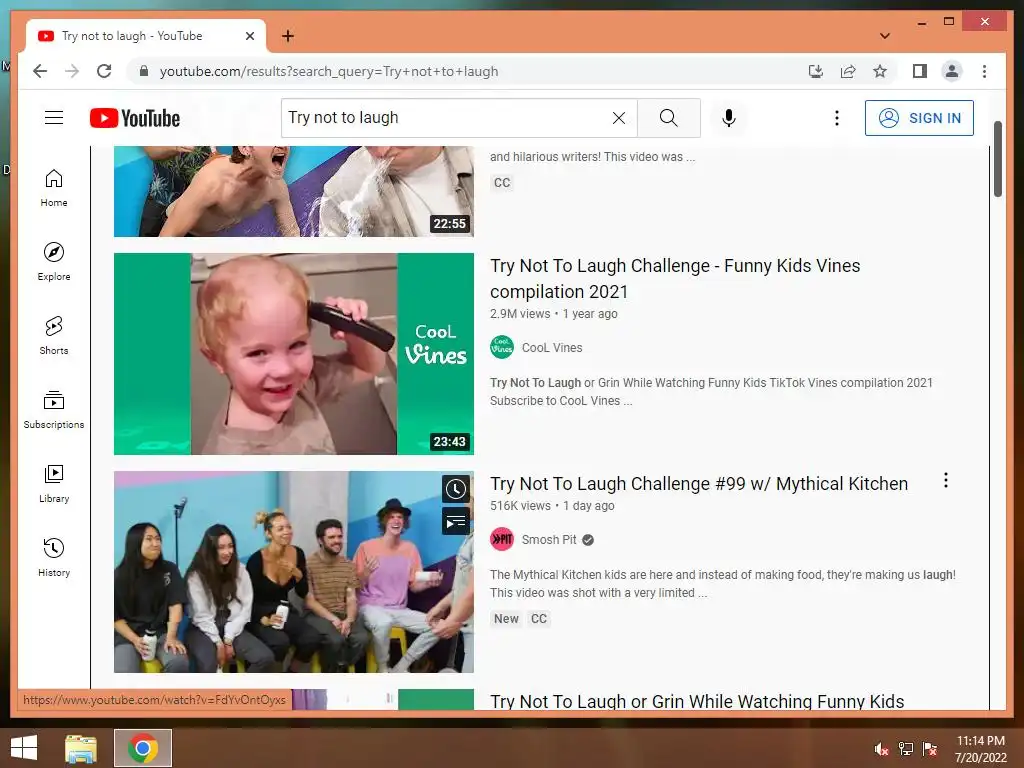Share this page from the address bar
The image size is (1024, 768).
point(848,71)
